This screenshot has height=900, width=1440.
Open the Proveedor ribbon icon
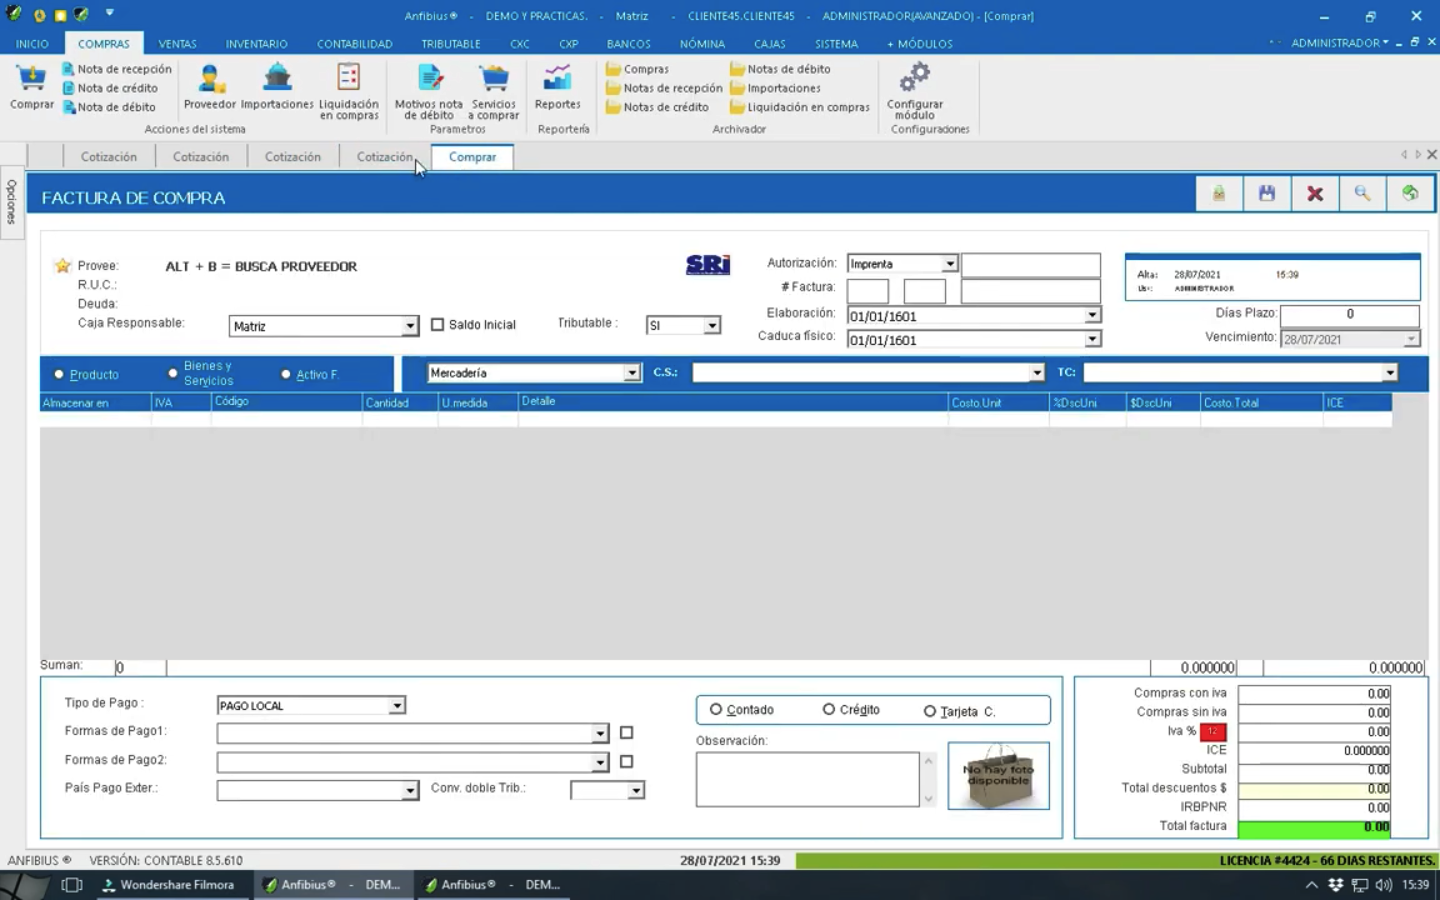pos(210,80)
